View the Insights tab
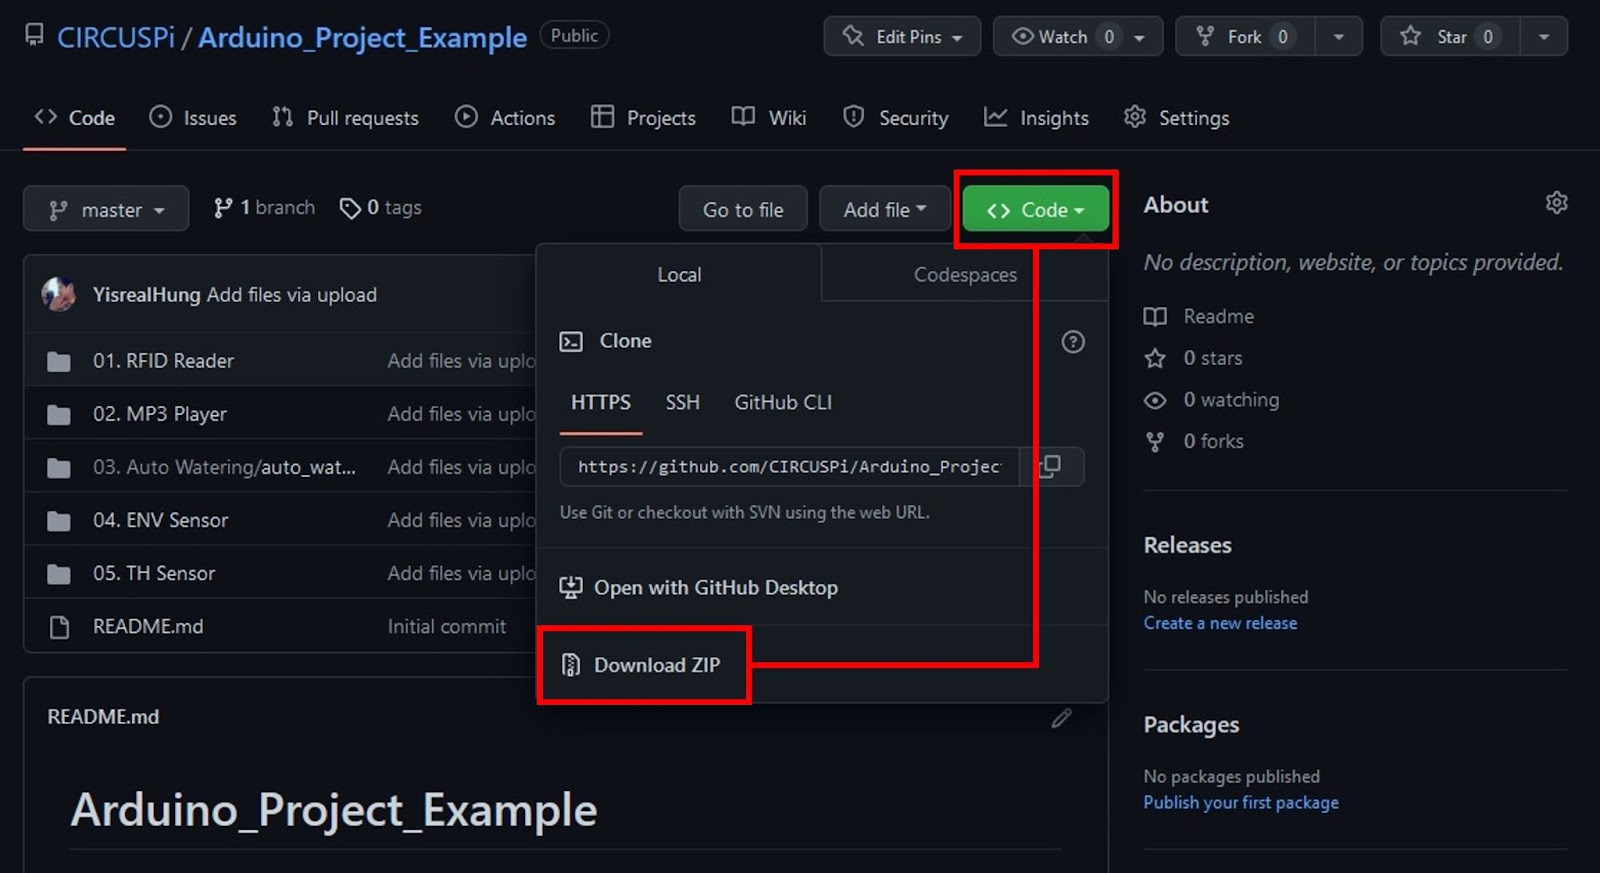 pos(1036,117)
